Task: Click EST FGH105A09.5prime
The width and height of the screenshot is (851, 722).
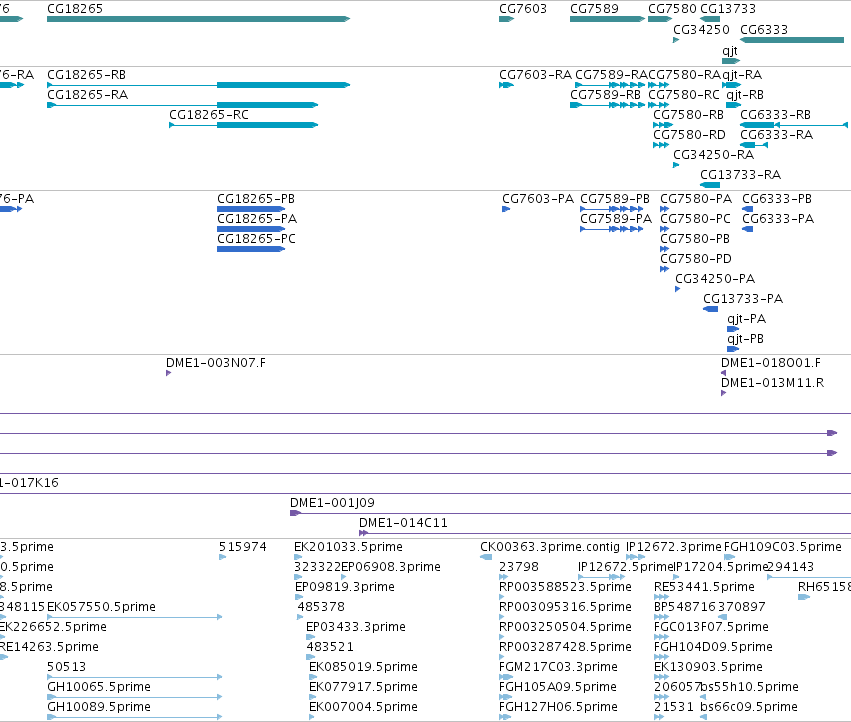Action: point(505,698)
